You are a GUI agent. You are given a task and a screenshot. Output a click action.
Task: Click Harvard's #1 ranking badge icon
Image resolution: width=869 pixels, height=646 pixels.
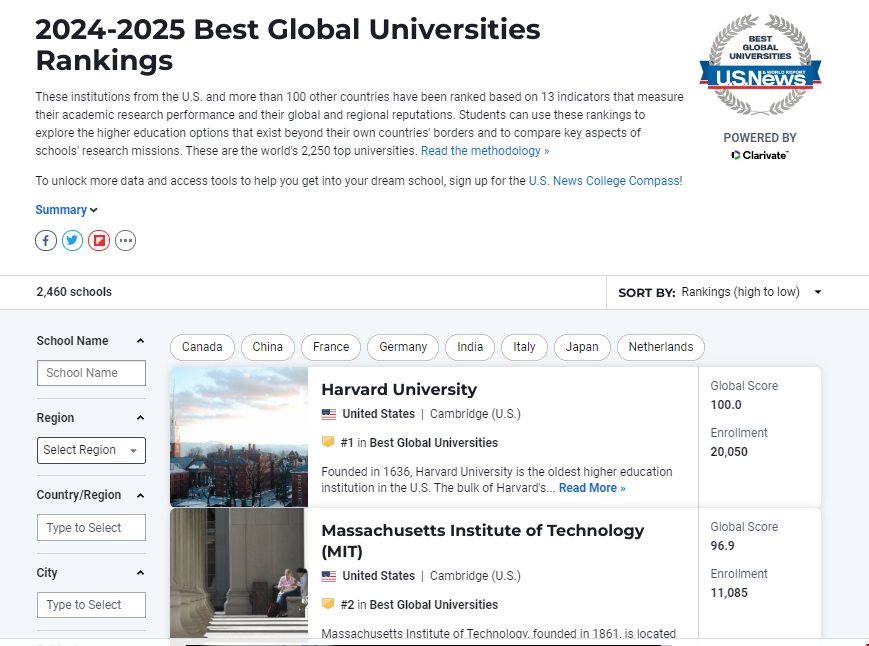point(328,442)
